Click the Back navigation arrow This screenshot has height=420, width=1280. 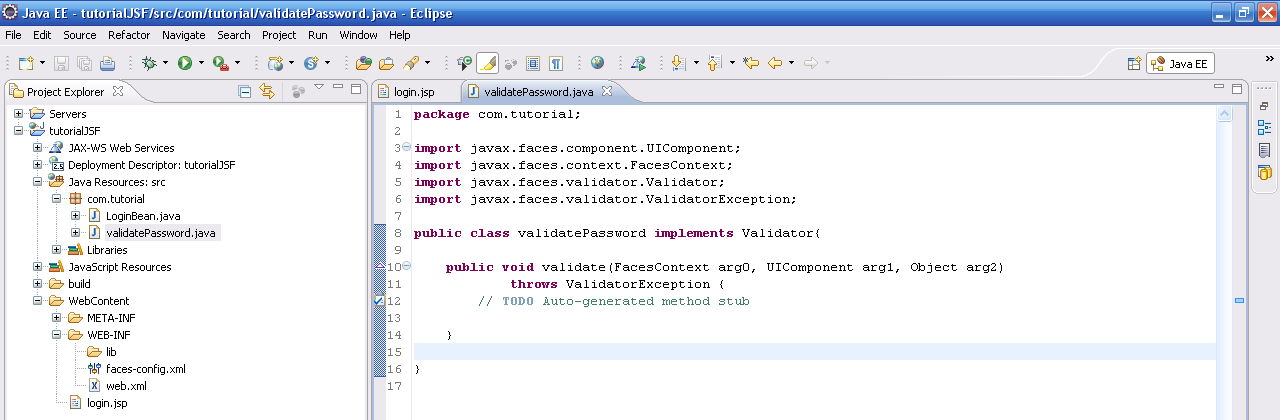coord(774,63)
